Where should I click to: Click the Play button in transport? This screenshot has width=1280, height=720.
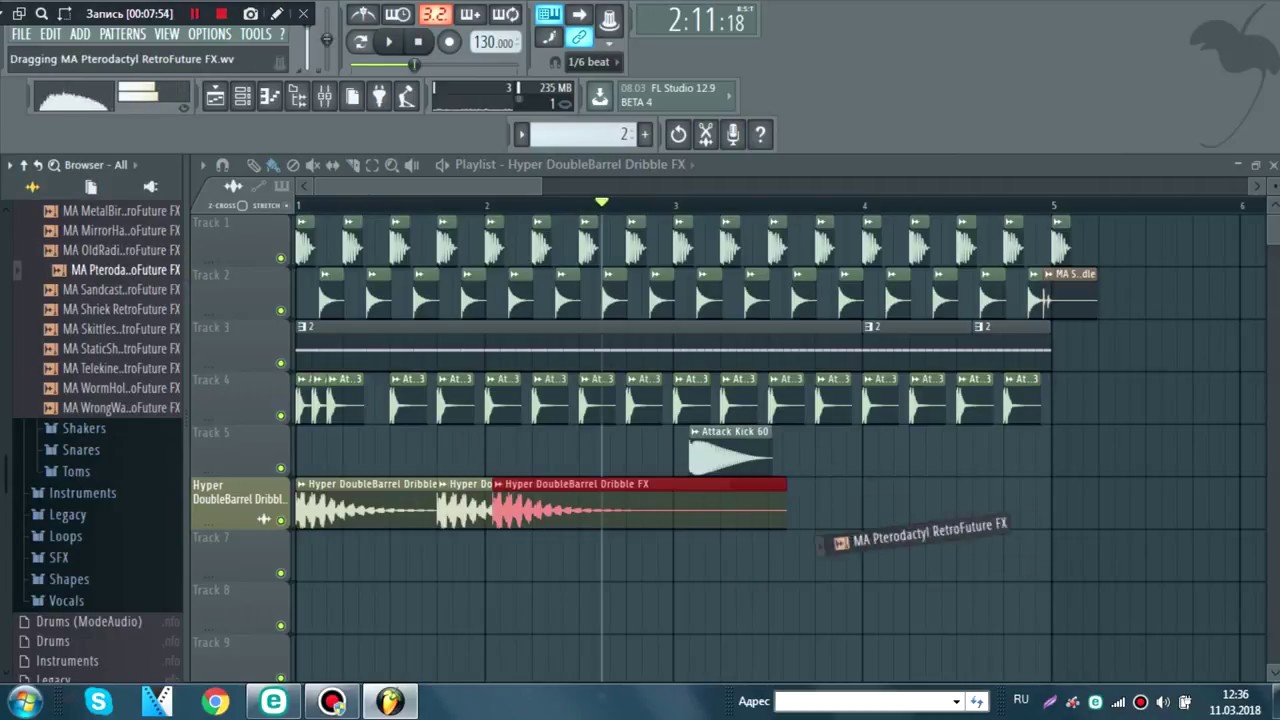(x=389, y=42)
